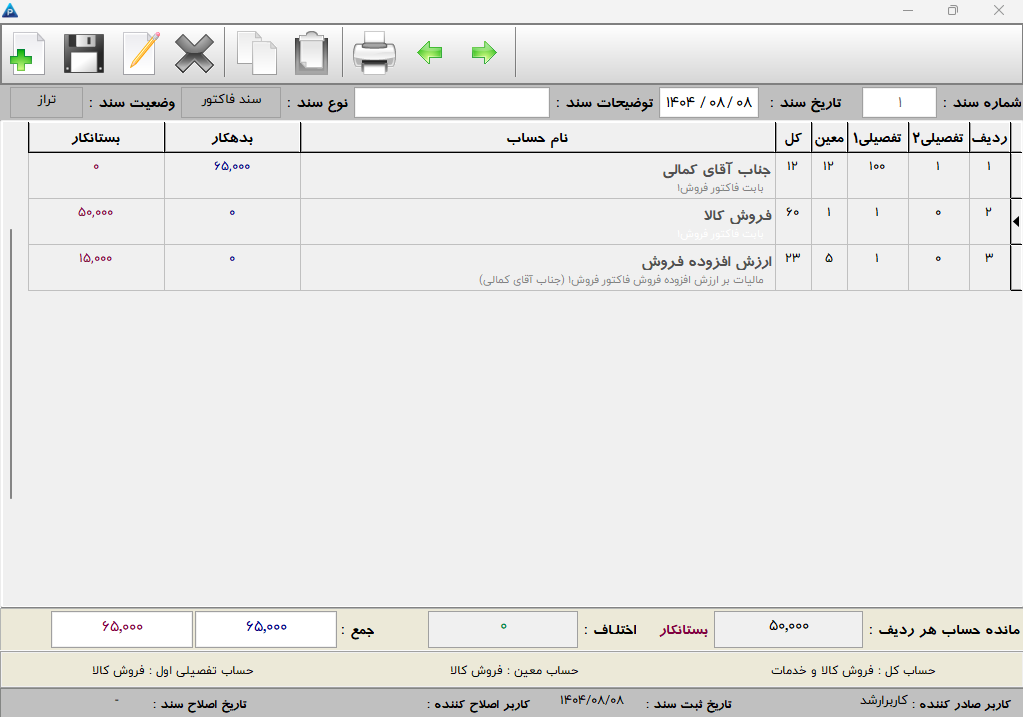Go to previous document via green left arrow
The image size is (1023, 717).
(430, 52)
